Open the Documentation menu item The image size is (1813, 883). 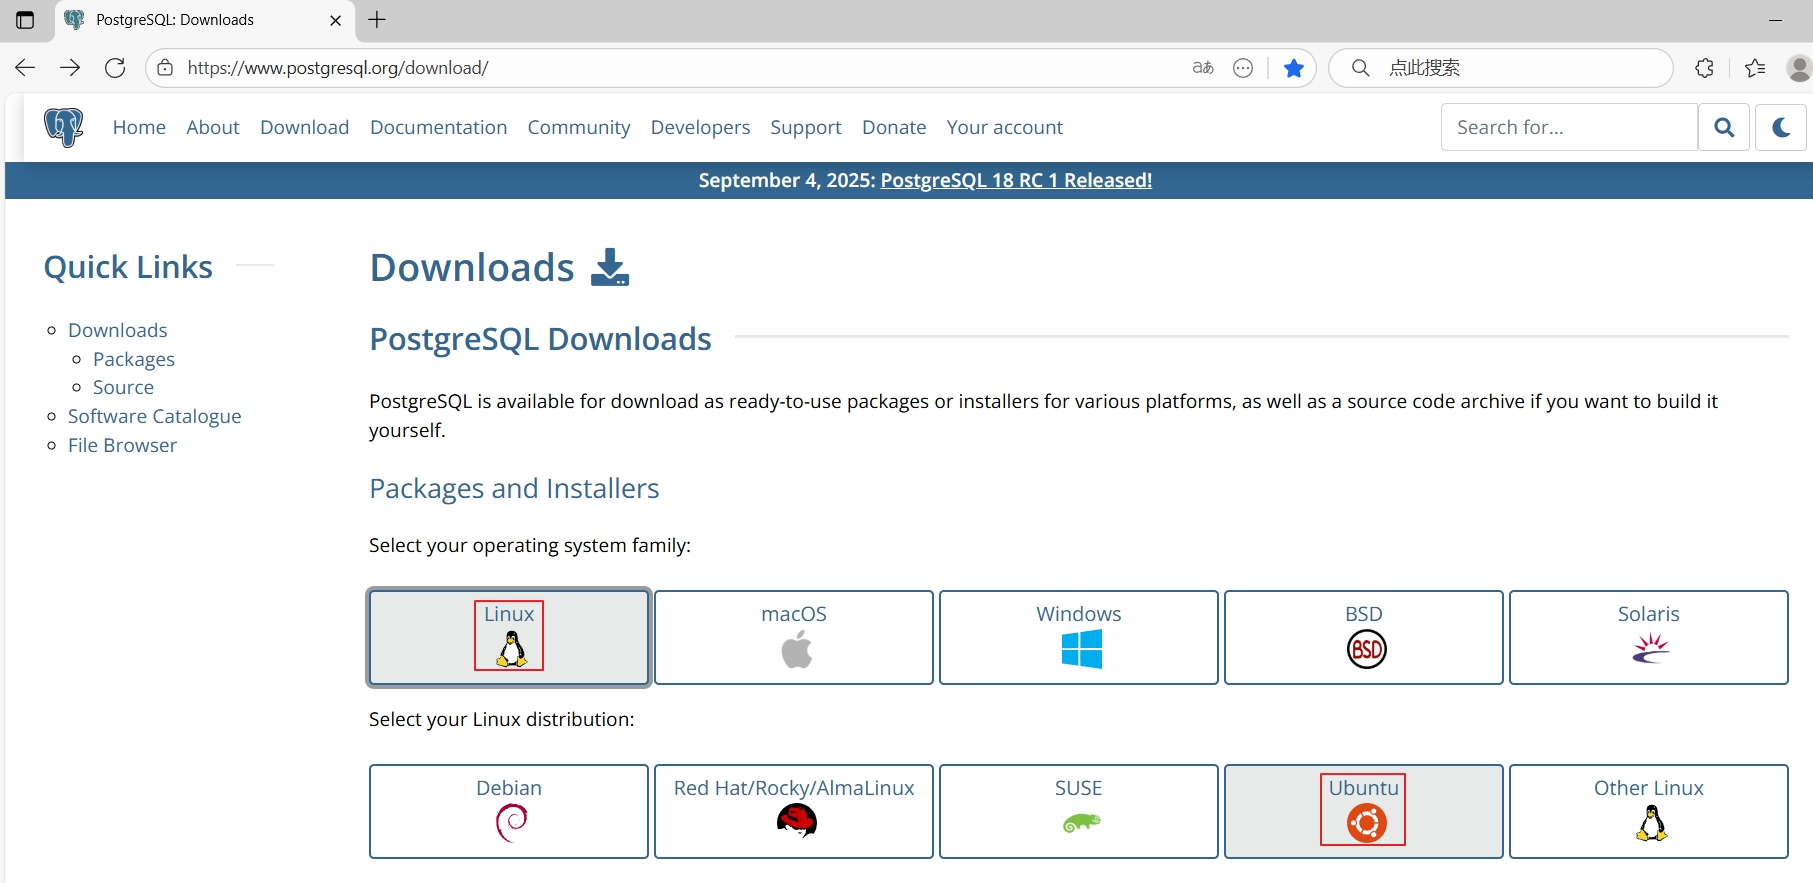coord(439,127)
